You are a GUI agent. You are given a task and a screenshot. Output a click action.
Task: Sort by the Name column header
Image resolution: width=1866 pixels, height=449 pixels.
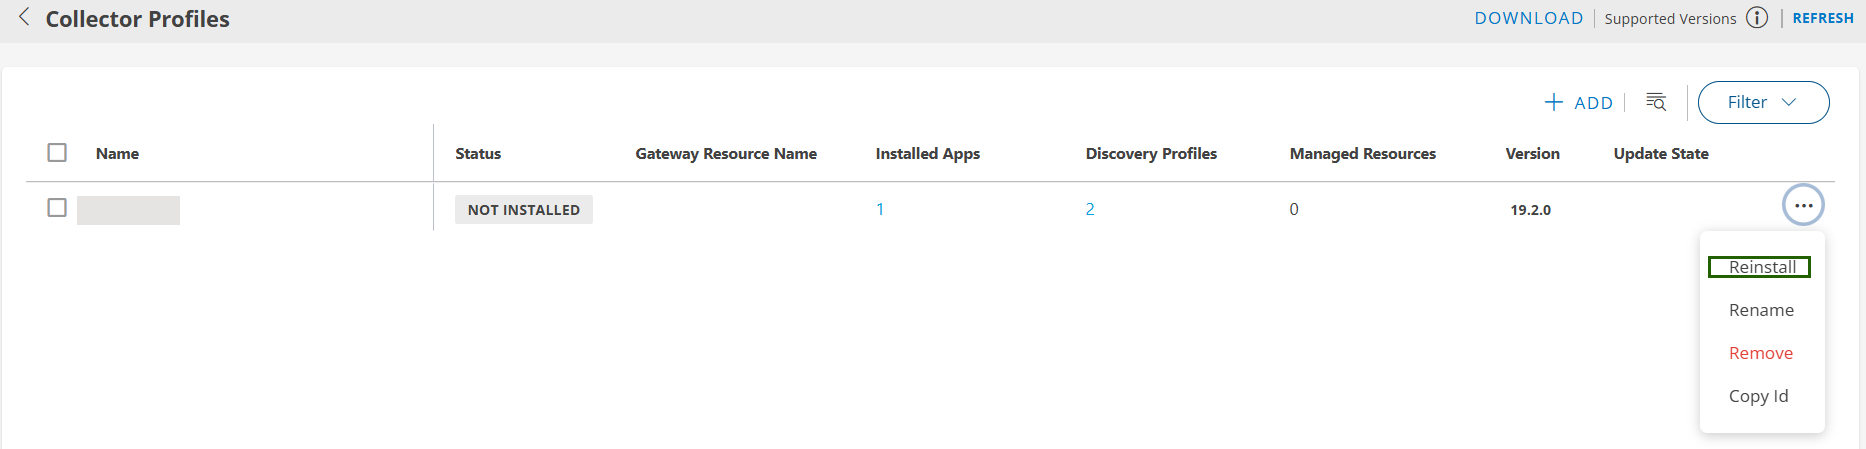117,154
